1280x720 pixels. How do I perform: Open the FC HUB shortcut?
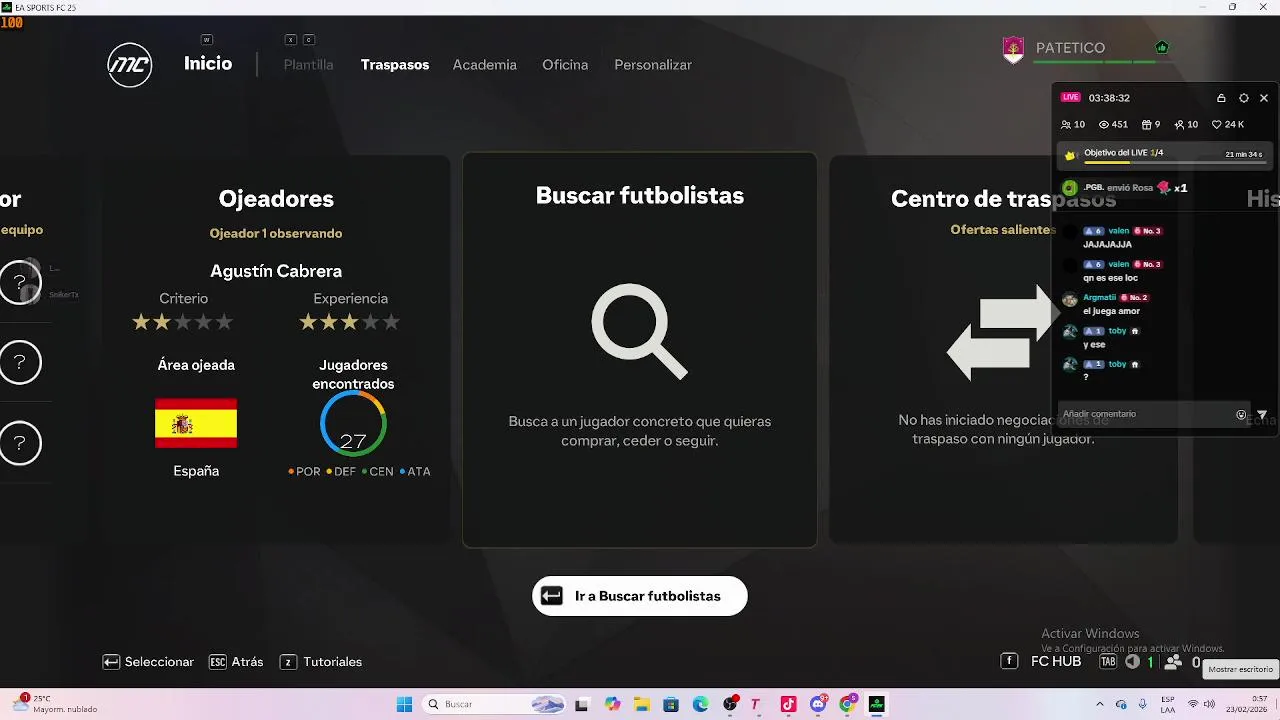click(x=1042, y=662)
